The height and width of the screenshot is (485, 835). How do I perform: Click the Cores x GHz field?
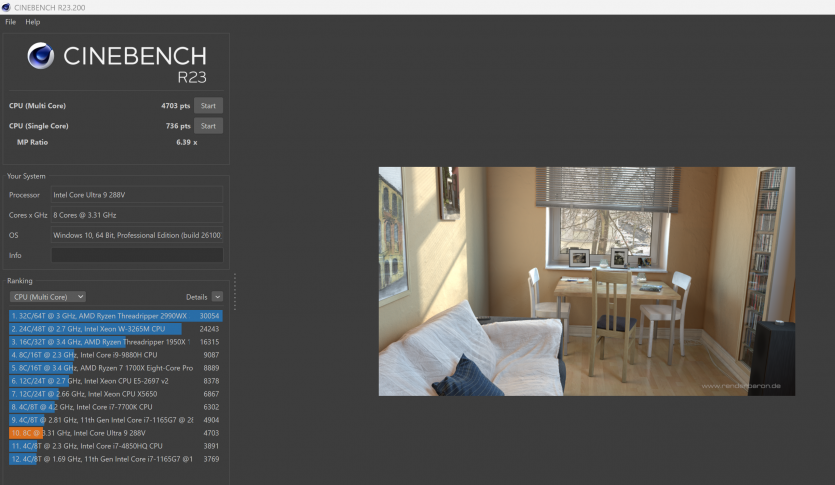coord(136,215)
